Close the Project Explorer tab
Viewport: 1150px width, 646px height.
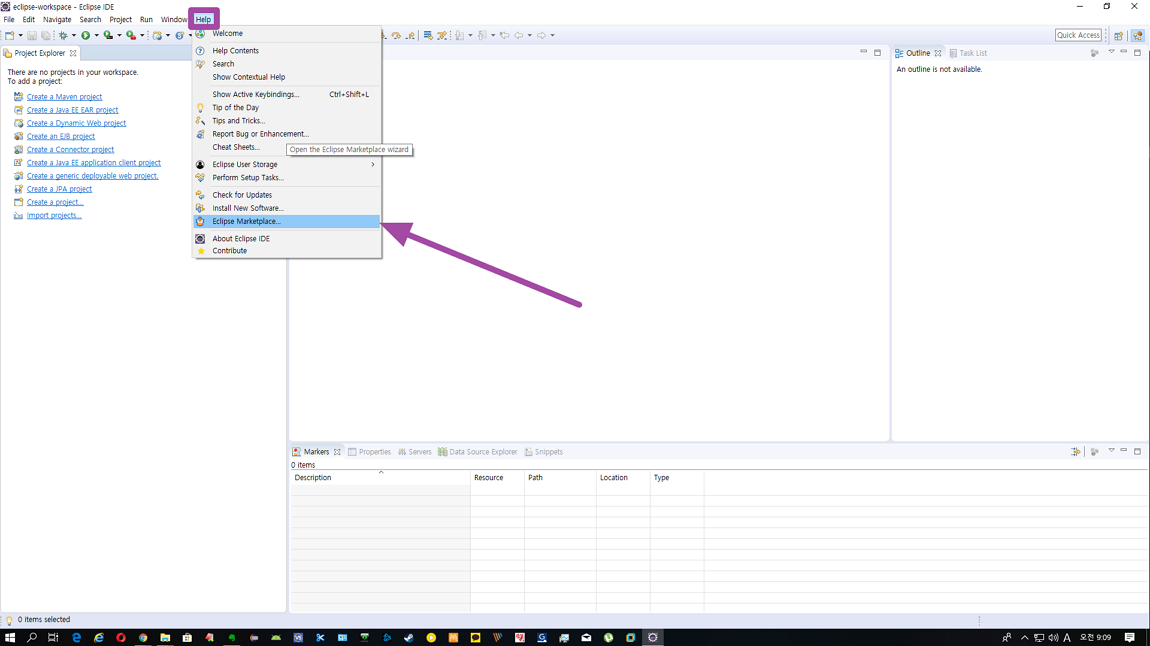click(73, 54)
